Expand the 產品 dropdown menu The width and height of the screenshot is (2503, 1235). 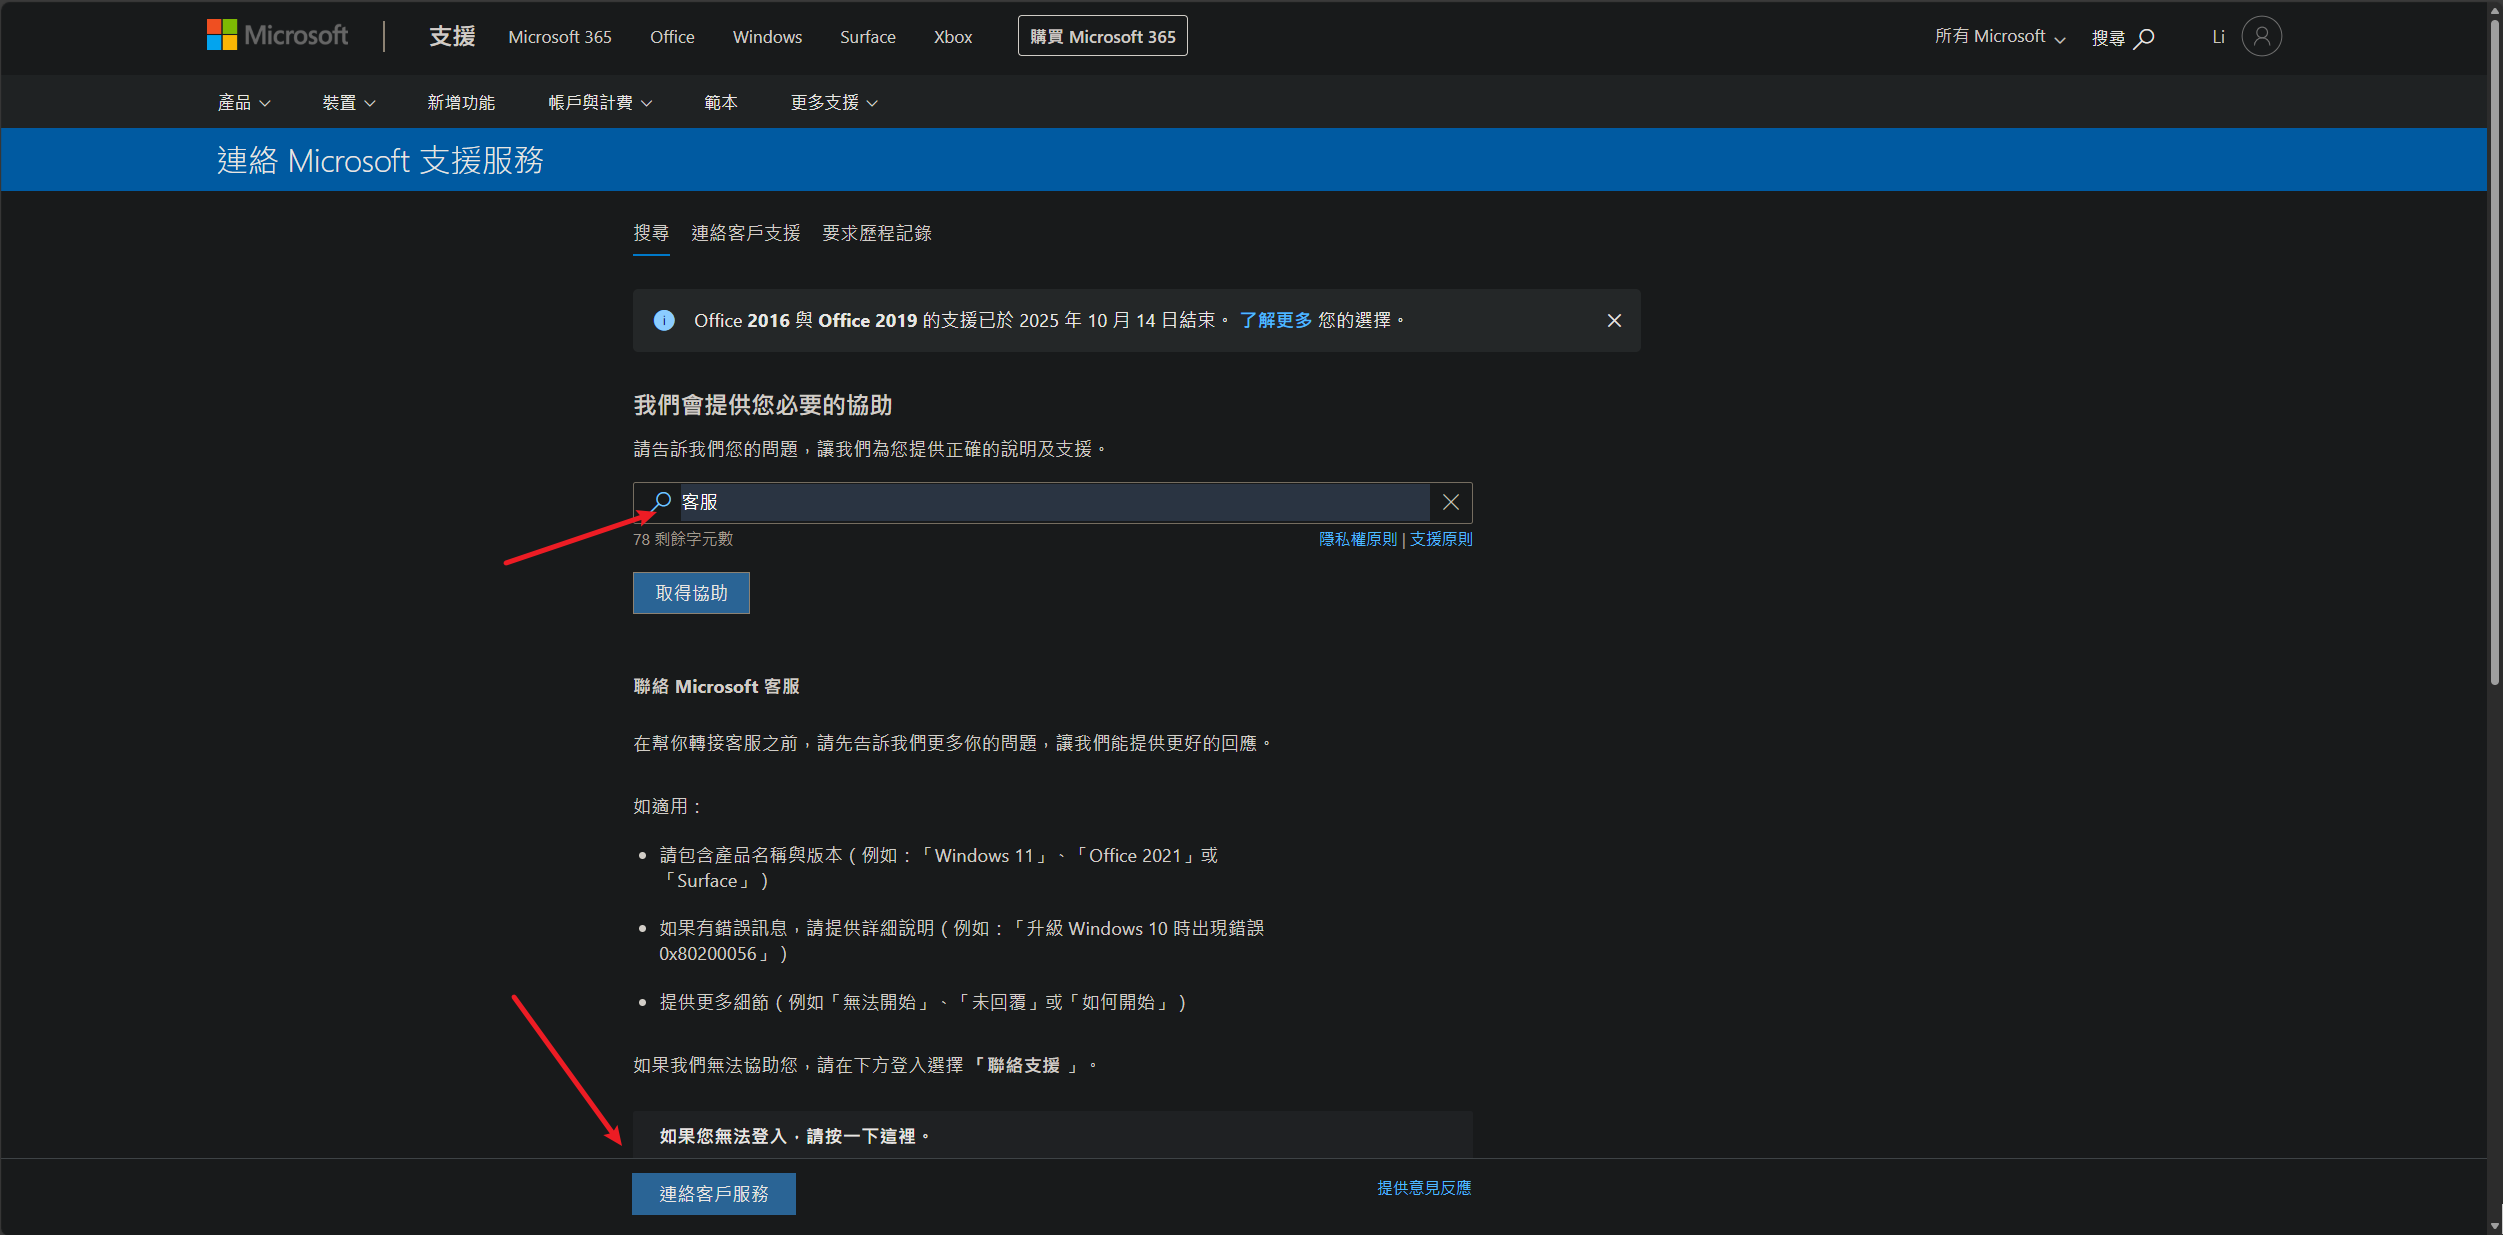click(x=244, y=103)
